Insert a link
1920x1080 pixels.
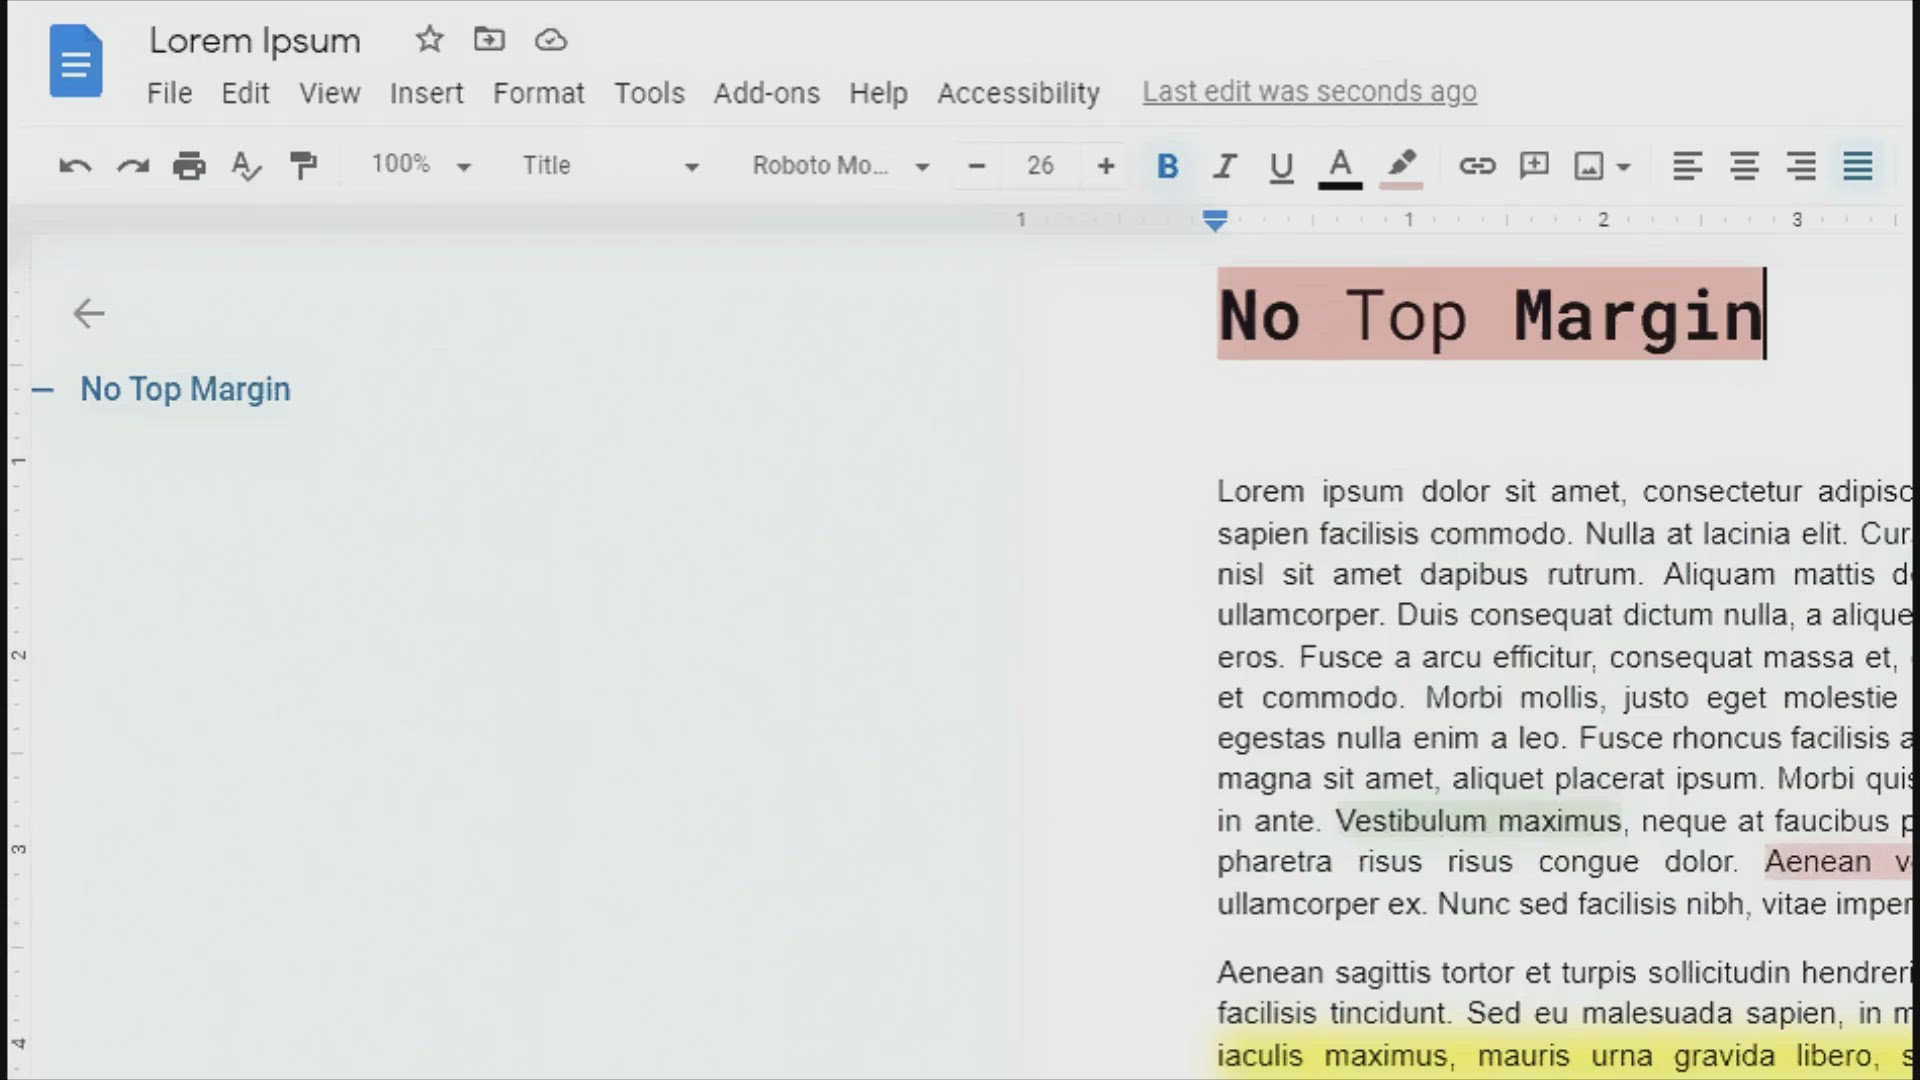coord(1477,166)
